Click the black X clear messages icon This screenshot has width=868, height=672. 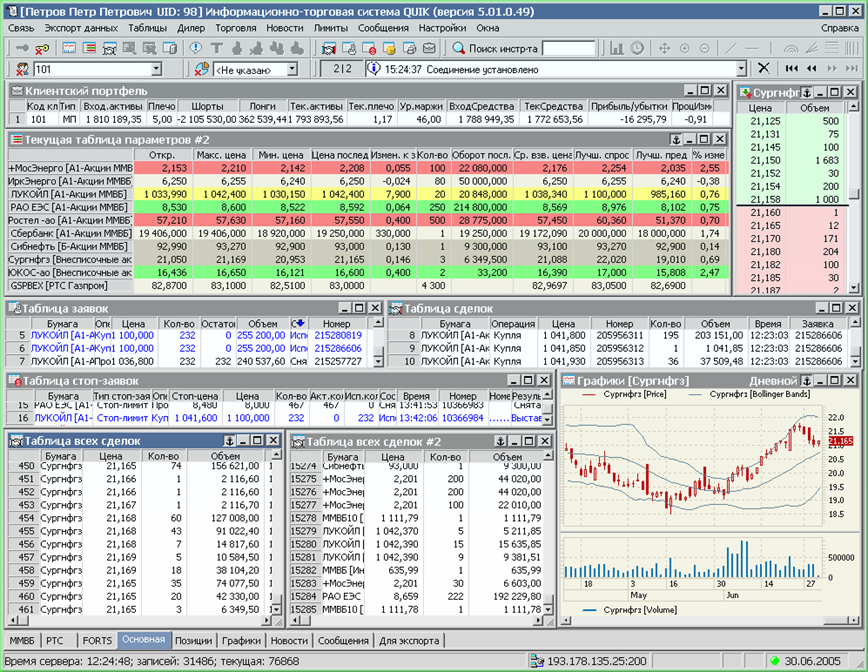(763, 69)
